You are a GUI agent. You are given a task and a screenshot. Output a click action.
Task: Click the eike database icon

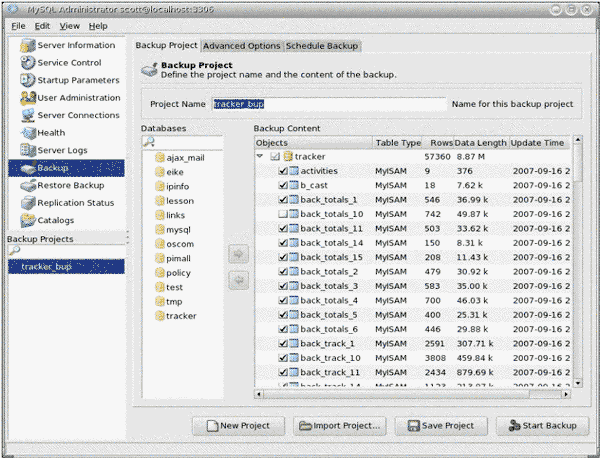[x=160, y=172]
